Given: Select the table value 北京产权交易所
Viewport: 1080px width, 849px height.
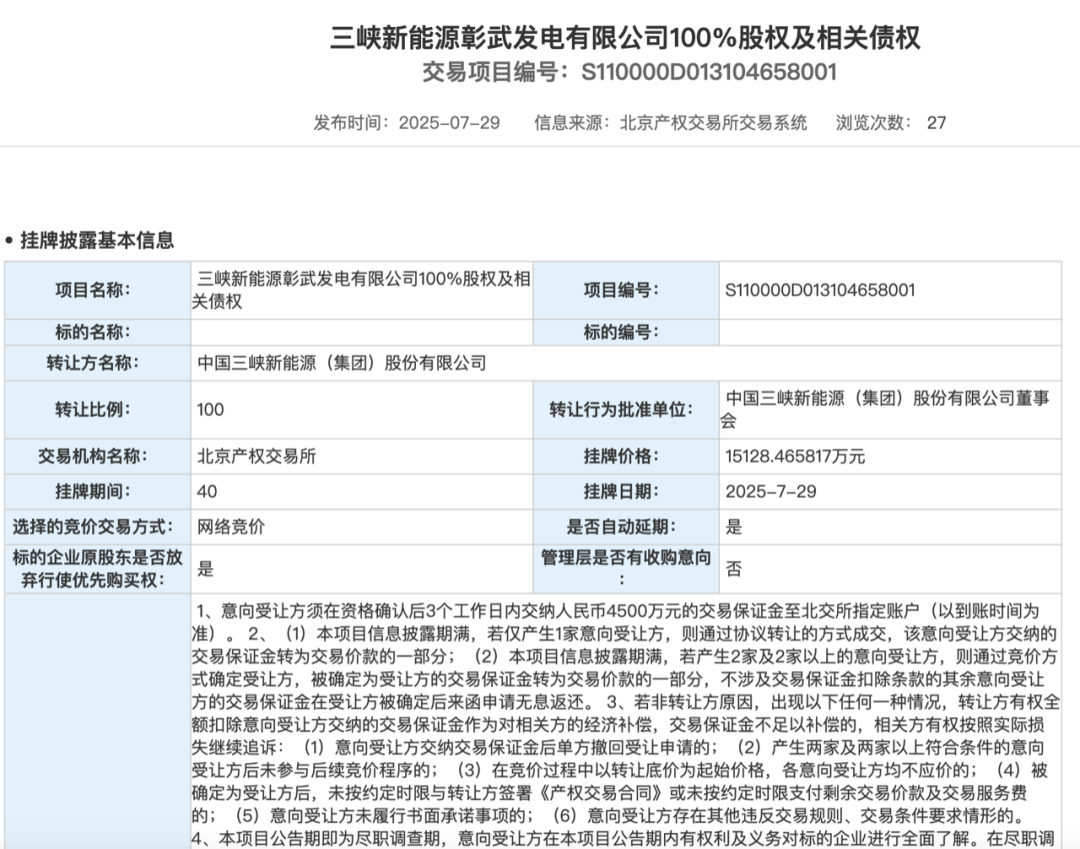Looking at the screenshot, I should pos(256,457).
